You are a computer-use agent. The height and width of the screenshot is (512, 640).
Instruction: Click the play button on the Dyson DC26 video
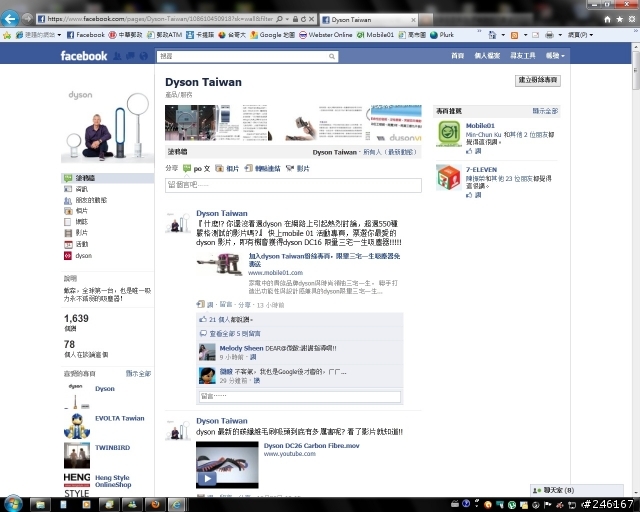pyautogui.click(x=207, y=479)
